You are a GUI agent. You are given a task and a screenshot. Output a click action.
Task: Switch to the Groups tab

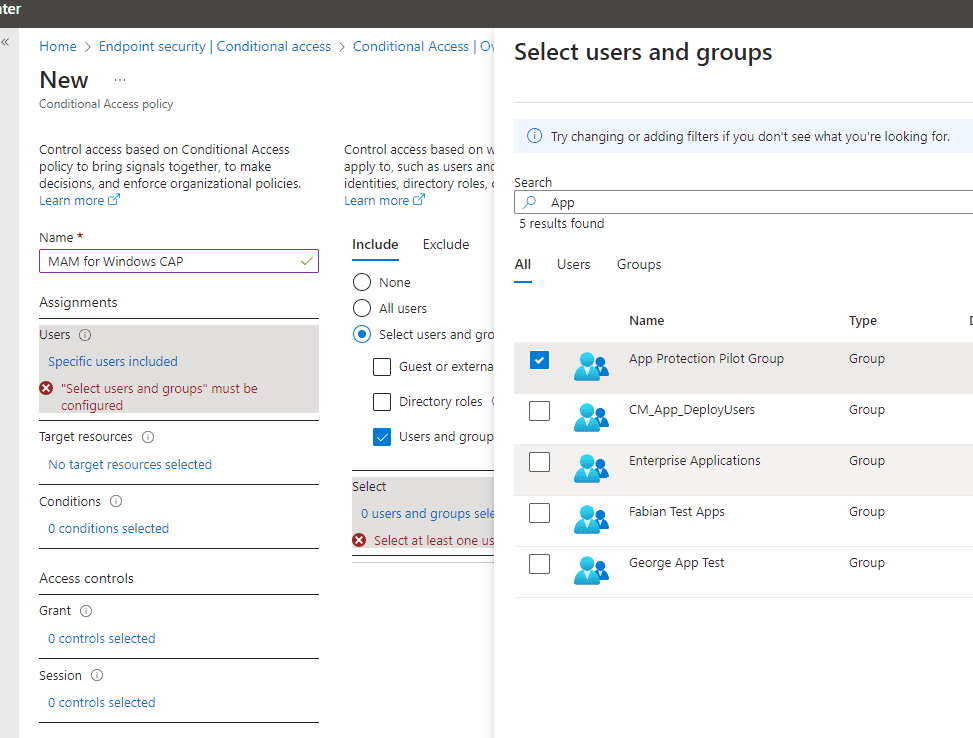pyautogui.click(x=639, y=265)
